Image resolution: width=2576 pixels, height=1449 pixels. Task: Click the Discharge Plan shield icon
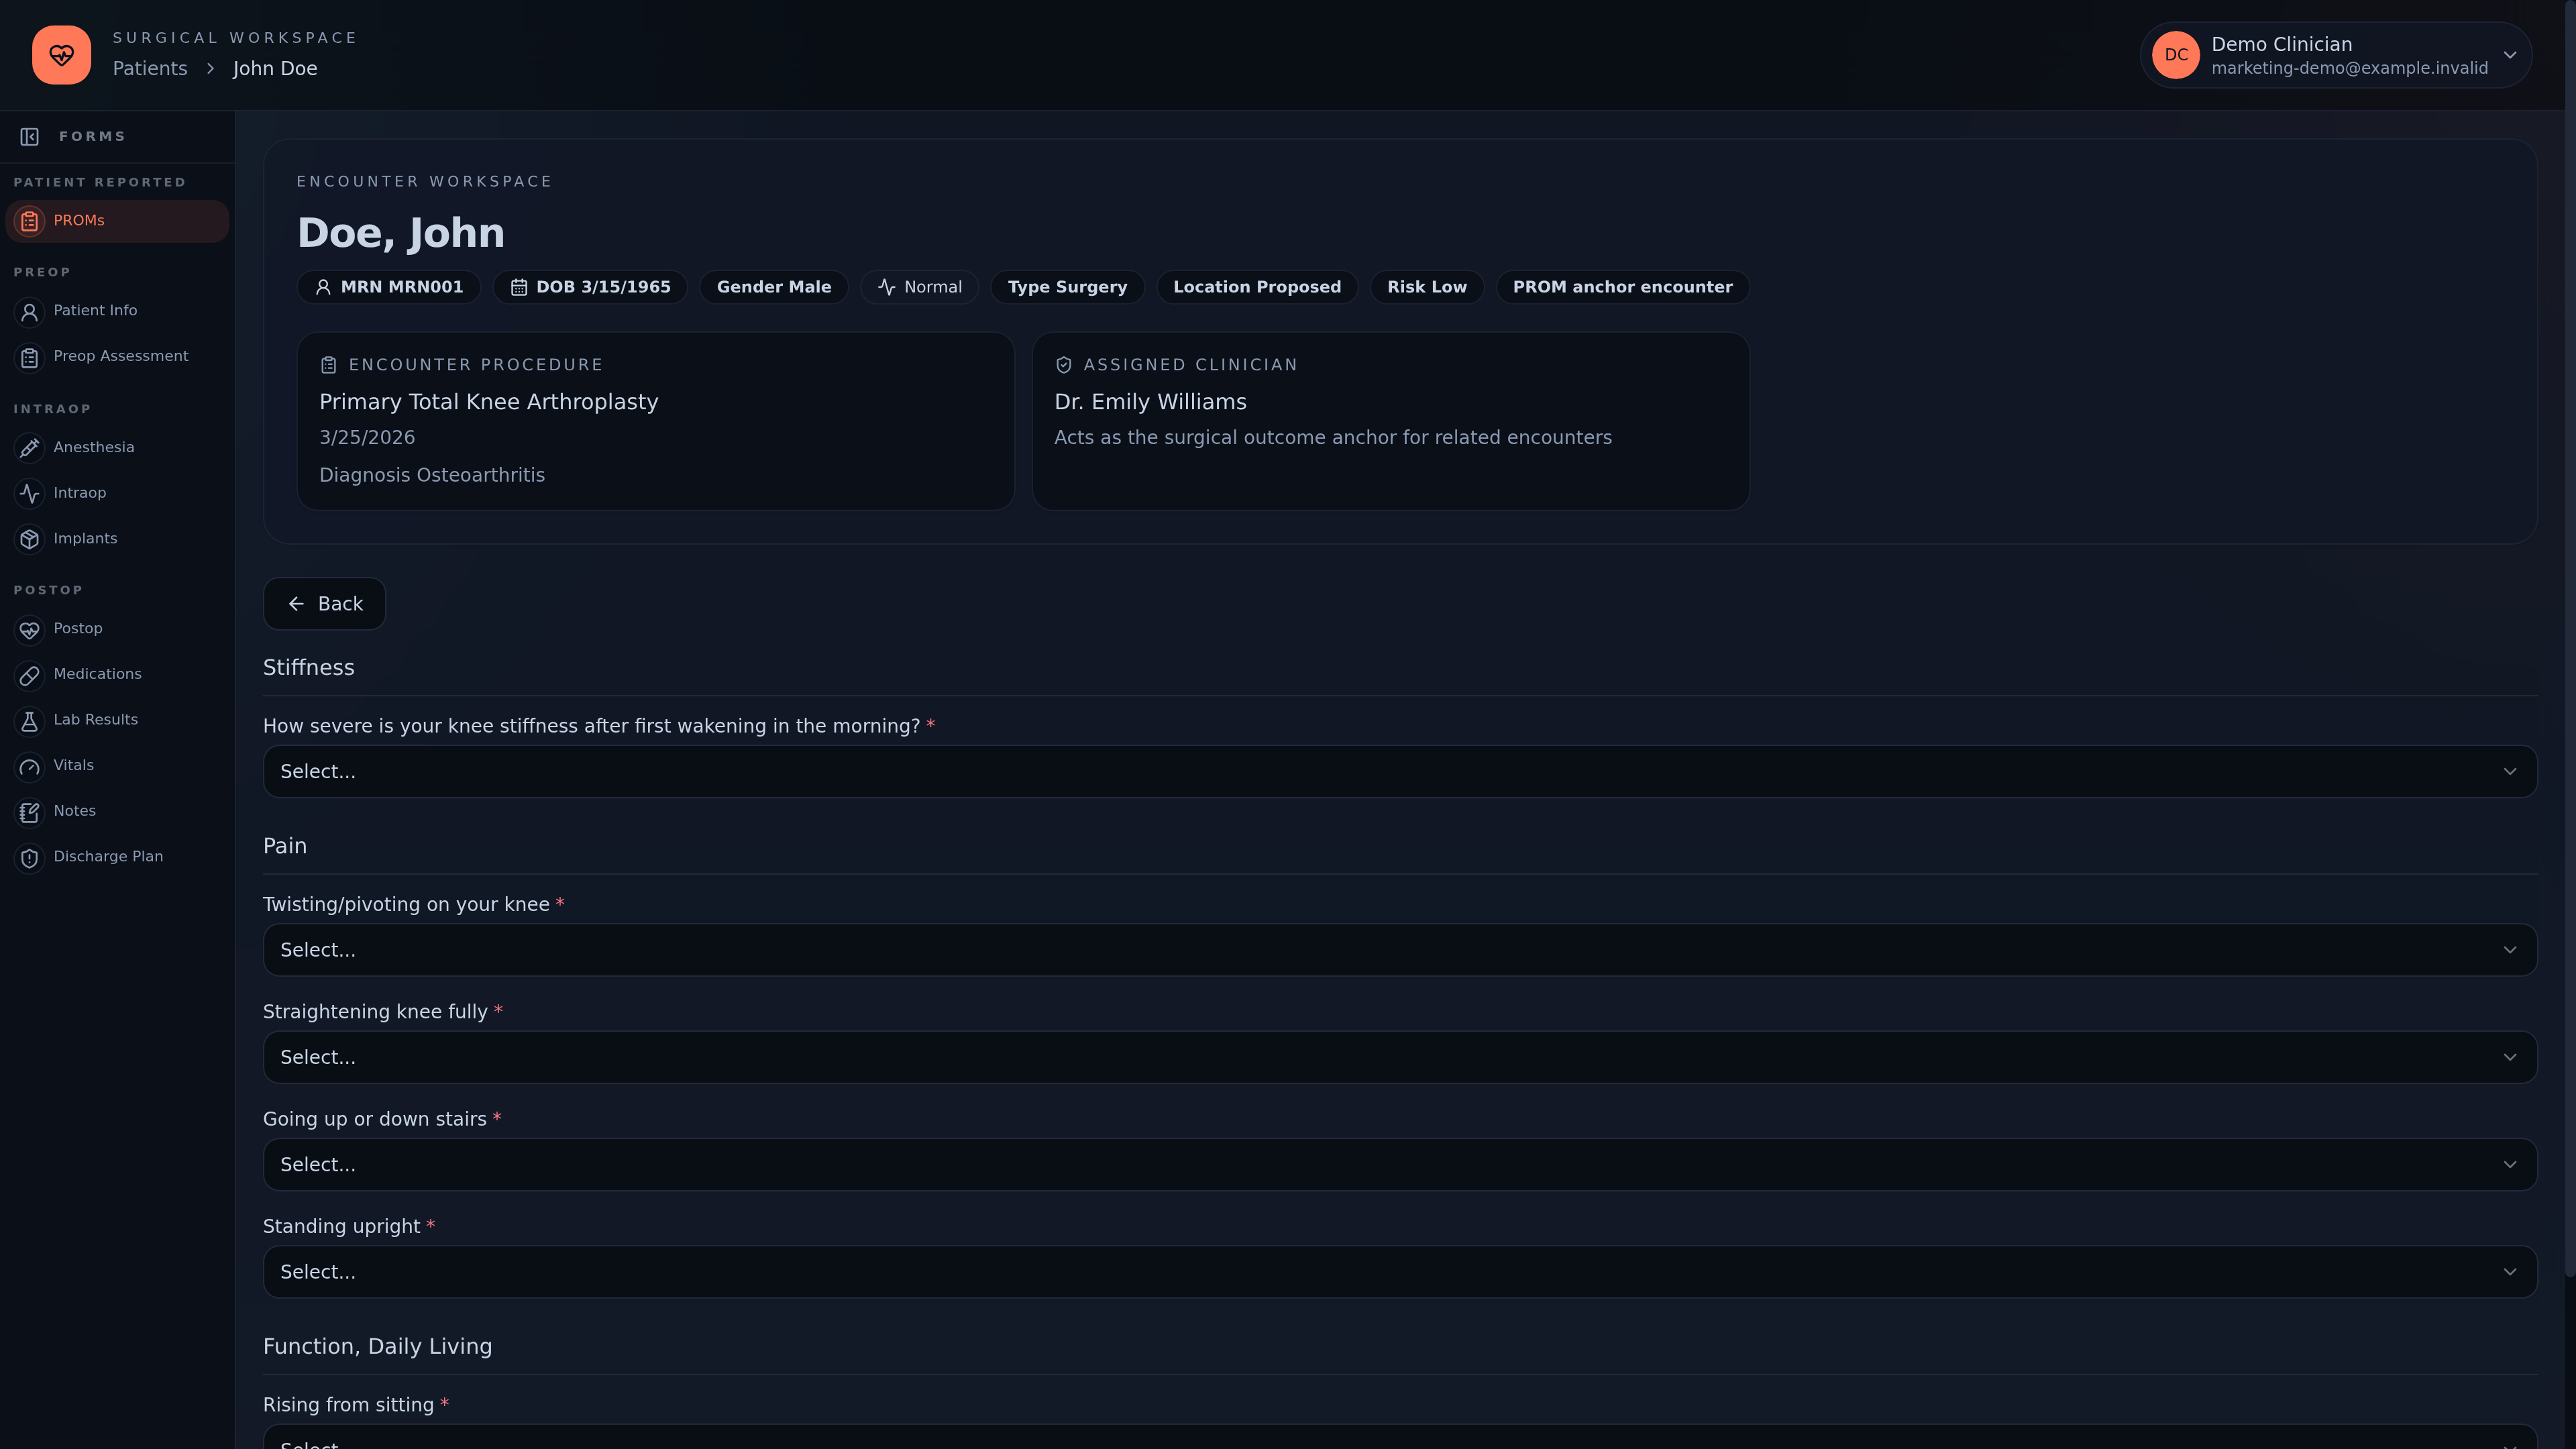tap(30, 857)
